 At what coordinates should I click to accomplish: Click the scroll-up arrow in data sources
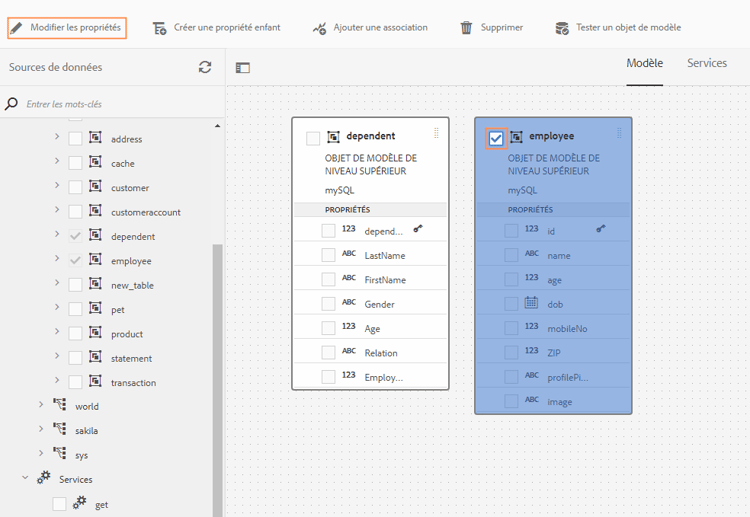(218, 126)
